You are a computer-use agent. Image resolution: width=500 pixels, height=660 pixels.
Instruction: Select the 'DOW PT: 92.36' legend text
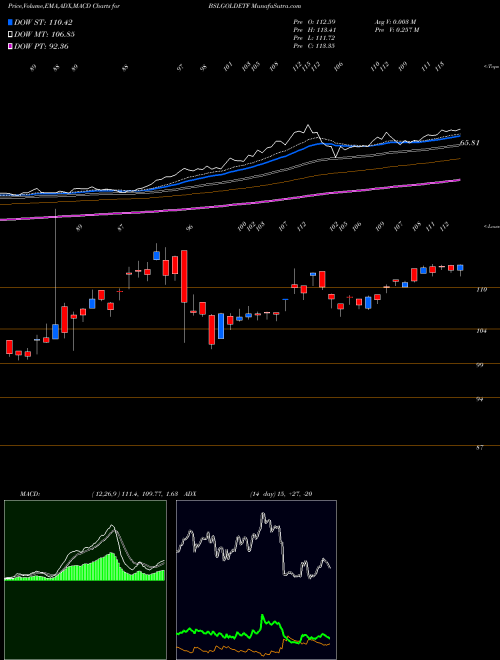[41, 46]
